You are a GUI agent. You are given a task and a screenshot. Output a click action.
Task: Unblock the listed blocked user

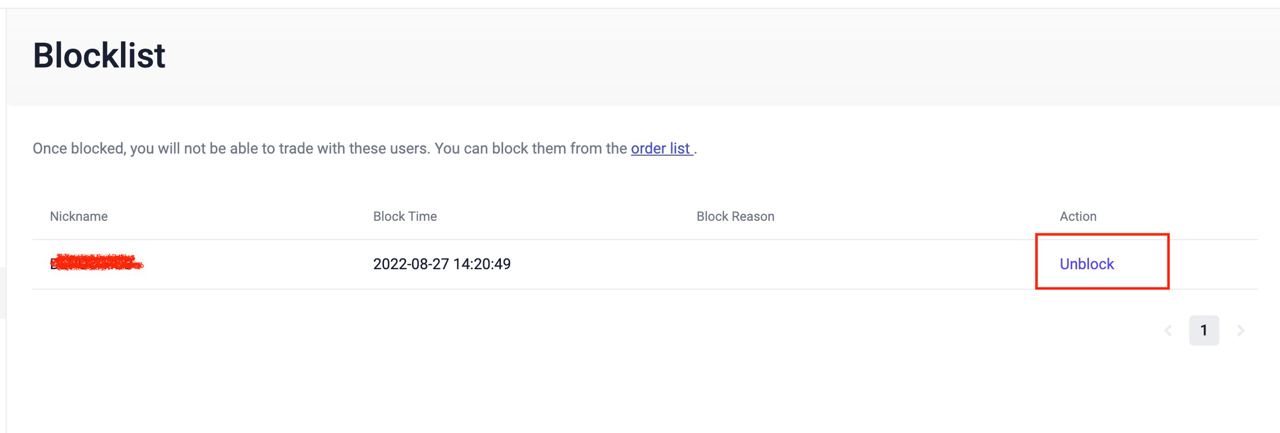pos(1087,264)
